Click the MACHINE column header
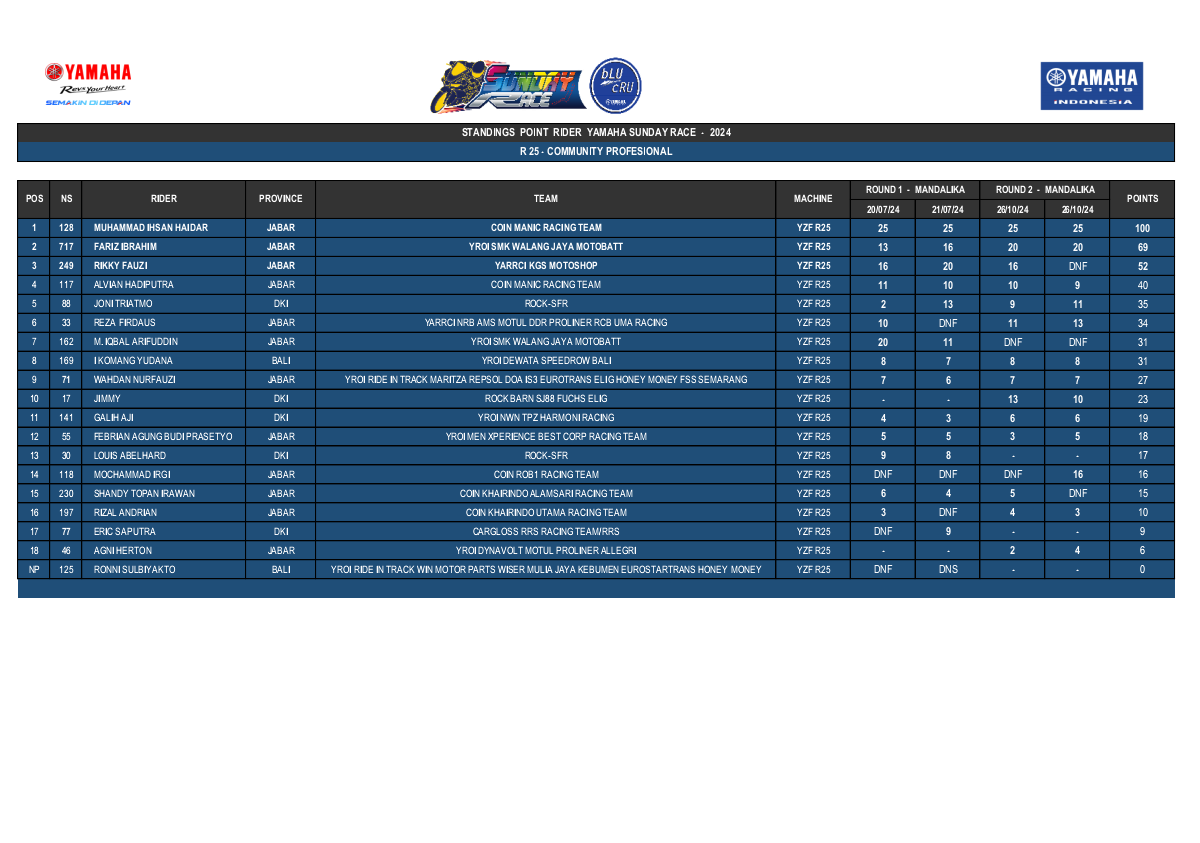The height and width of the screenshot is (843, 1200). click(813, 199)
